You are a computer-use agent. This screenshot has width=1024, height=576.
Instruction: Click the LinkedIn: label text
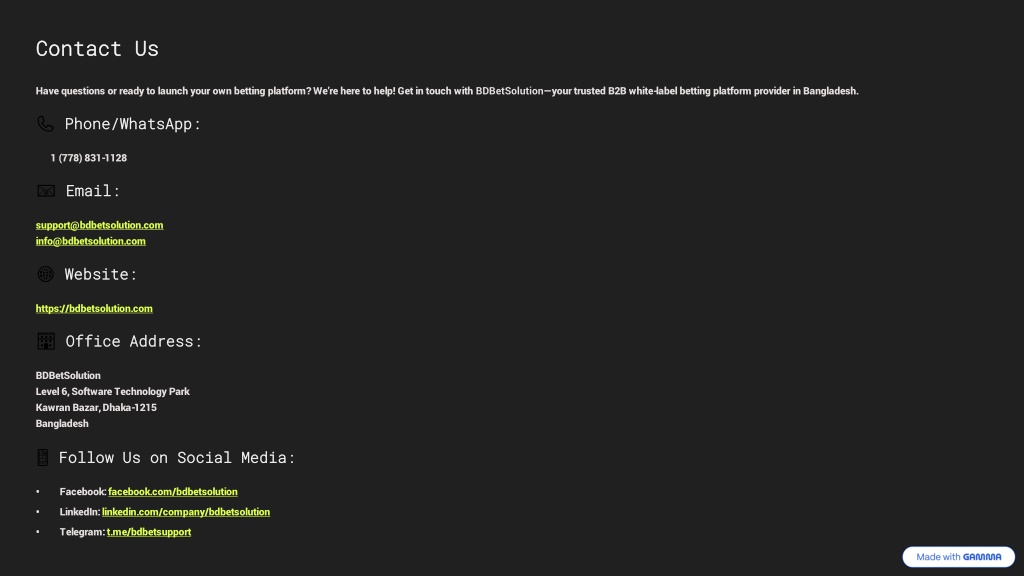click(x=80, y=512)
